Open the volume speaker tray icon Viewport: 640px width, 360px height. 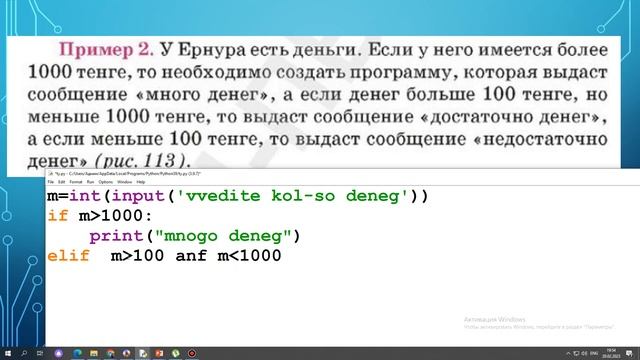coord(584,353)
